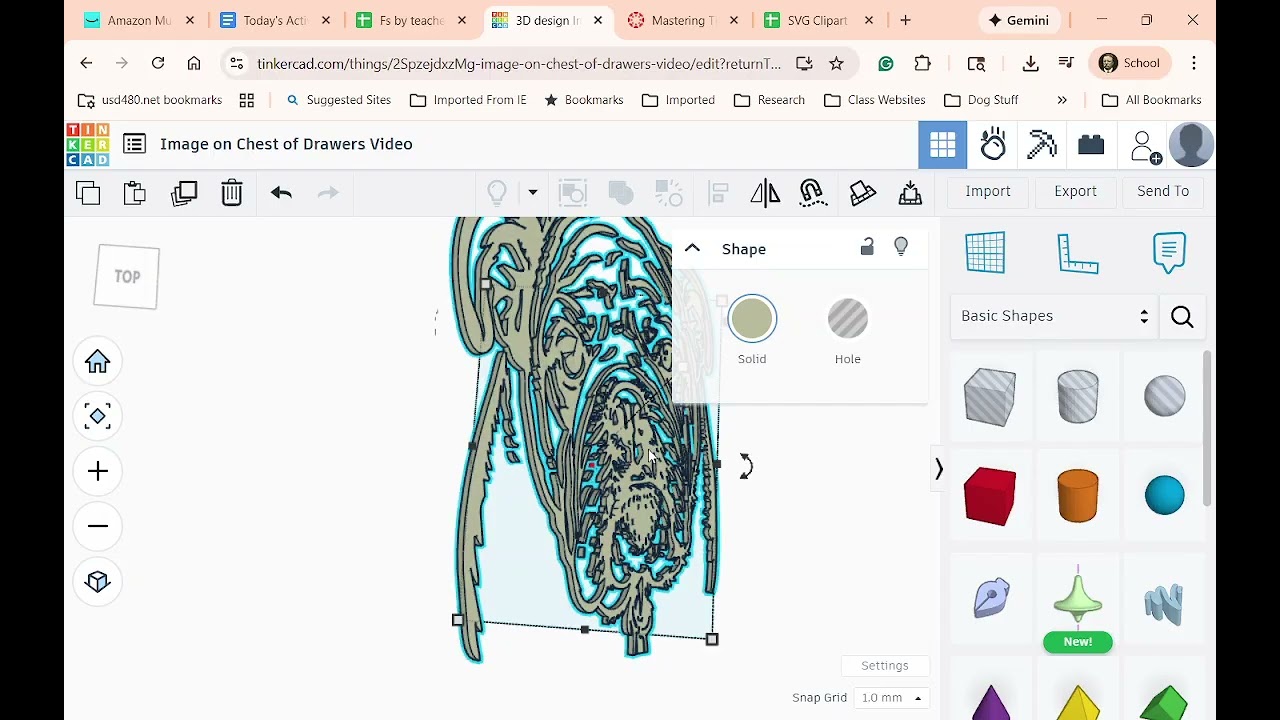This screenshot has width=1280, height=720.
Task: Select the orange cylinder shape
Action: tap(1078, 495)
